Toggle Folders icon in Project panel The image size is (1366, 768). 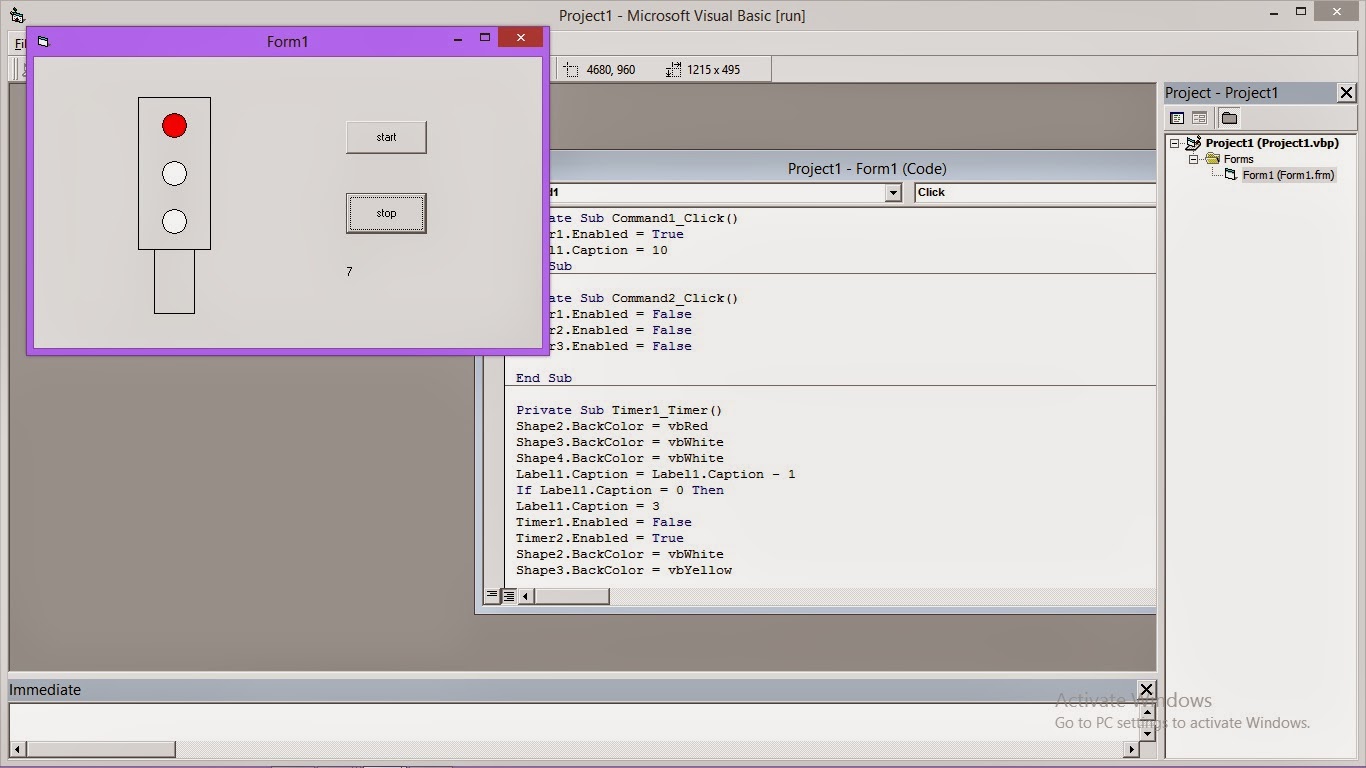tap(1229, 118)
